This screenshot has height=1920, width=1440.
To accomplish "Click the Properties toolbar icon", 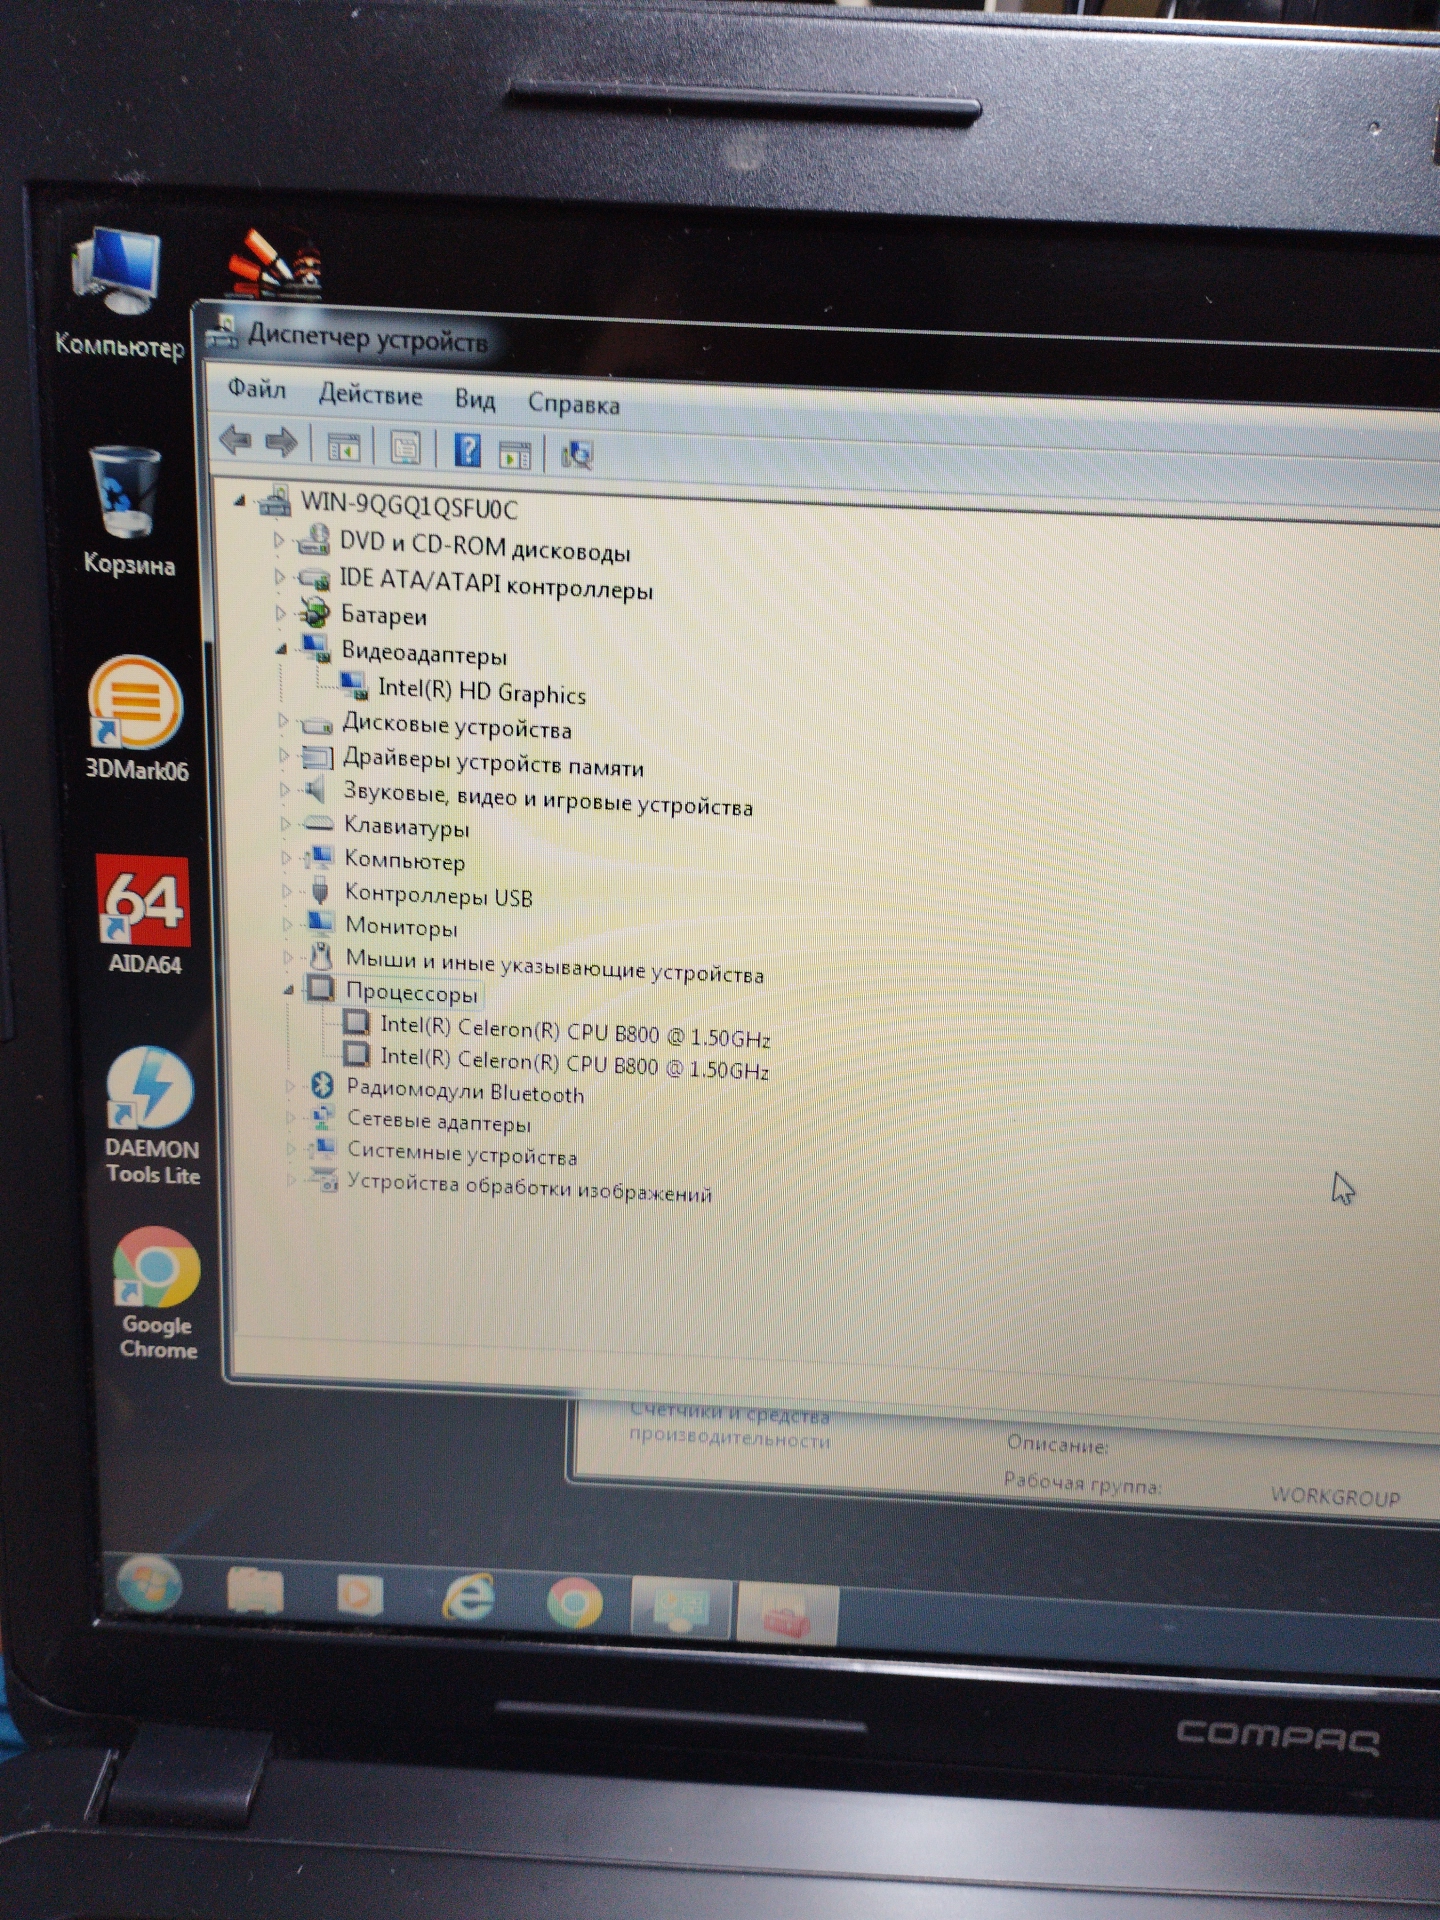I will (x=404, y=449).
